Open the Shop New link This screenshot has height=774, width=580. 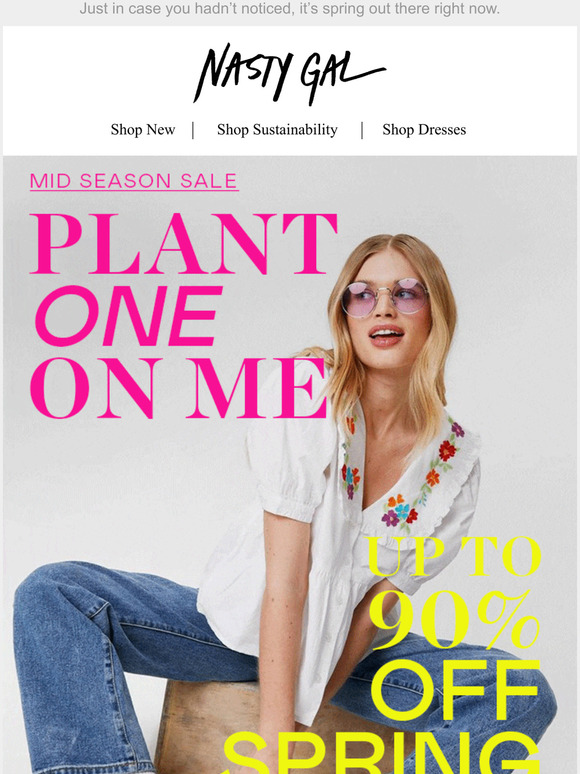[x=143, y=130]
